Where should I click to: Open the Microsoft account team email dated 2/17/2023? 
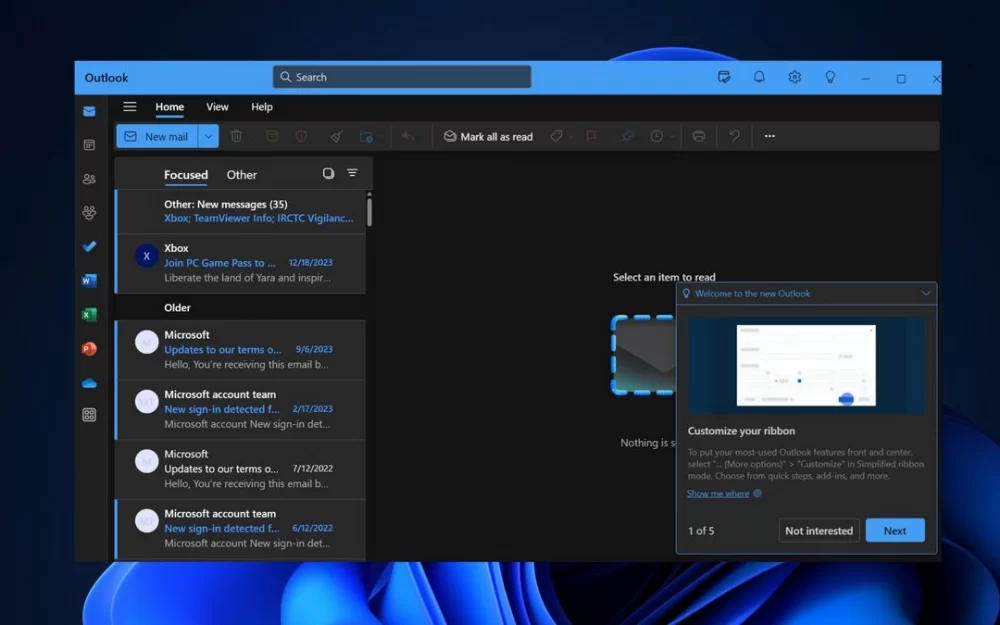pos(240,409)
